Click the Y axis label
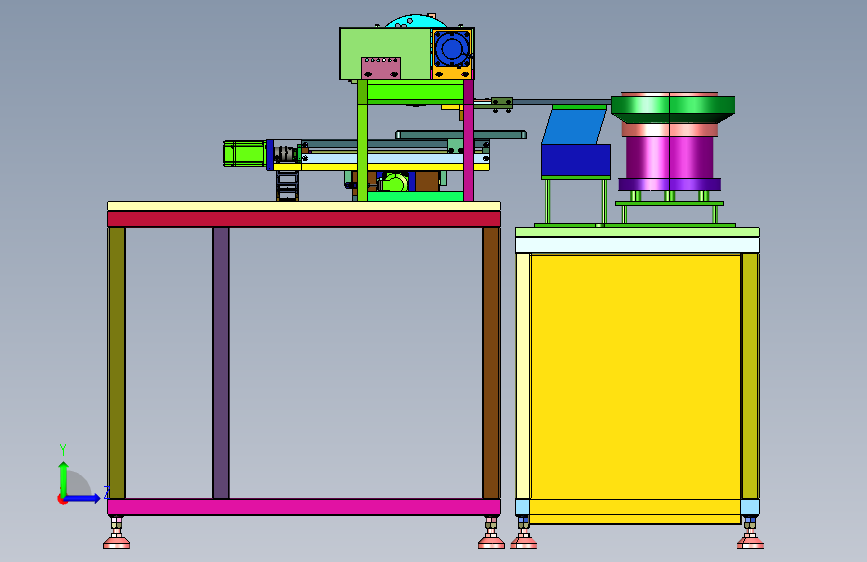867x562 pixels. point(63,450)
